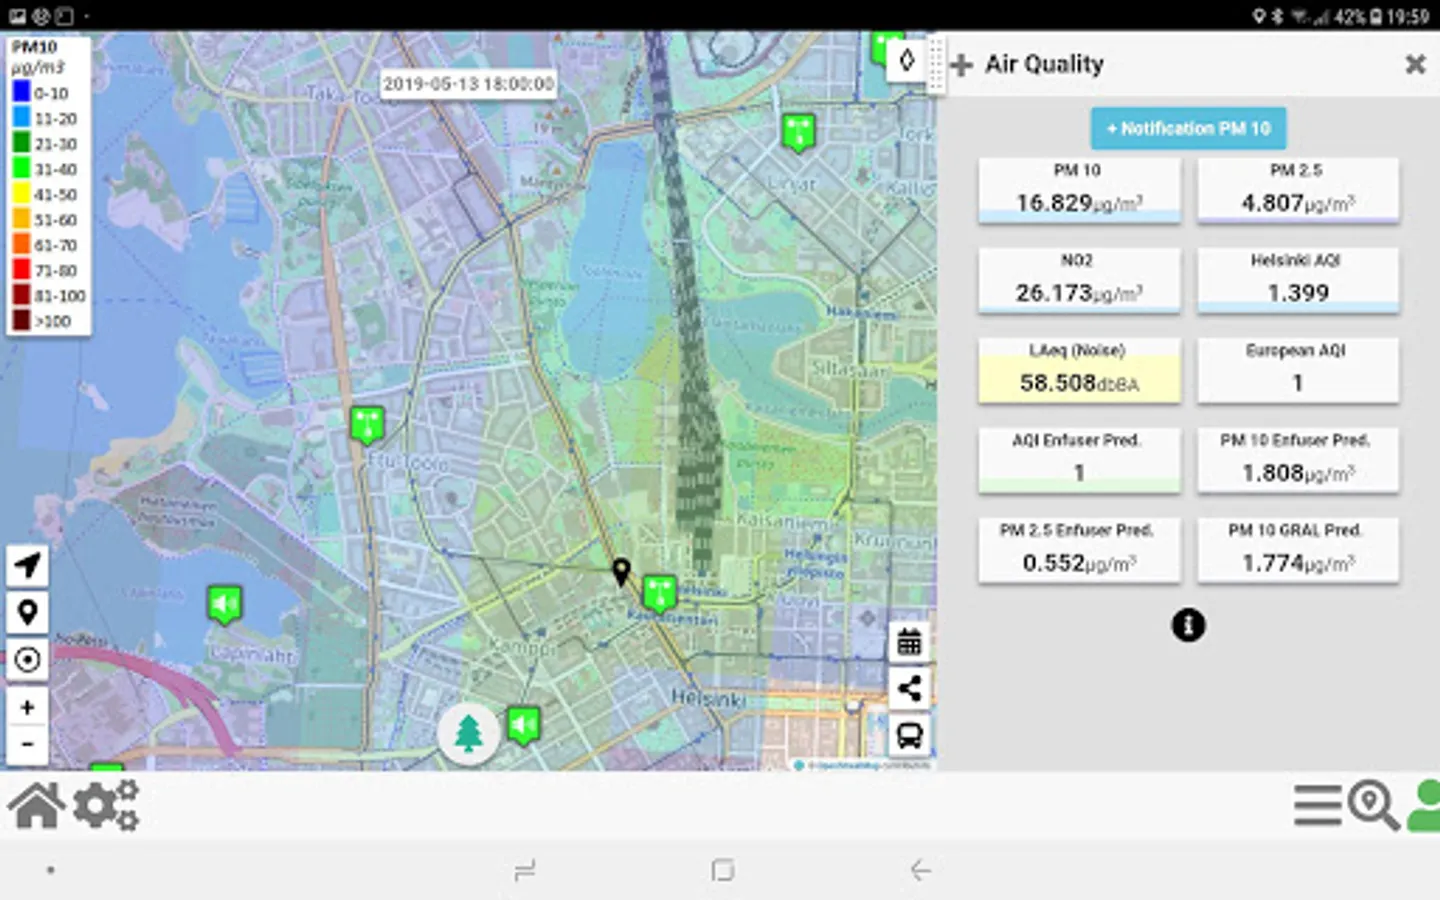
Task: Open the map layer droplet icon
Action: [x=906, y=61]
